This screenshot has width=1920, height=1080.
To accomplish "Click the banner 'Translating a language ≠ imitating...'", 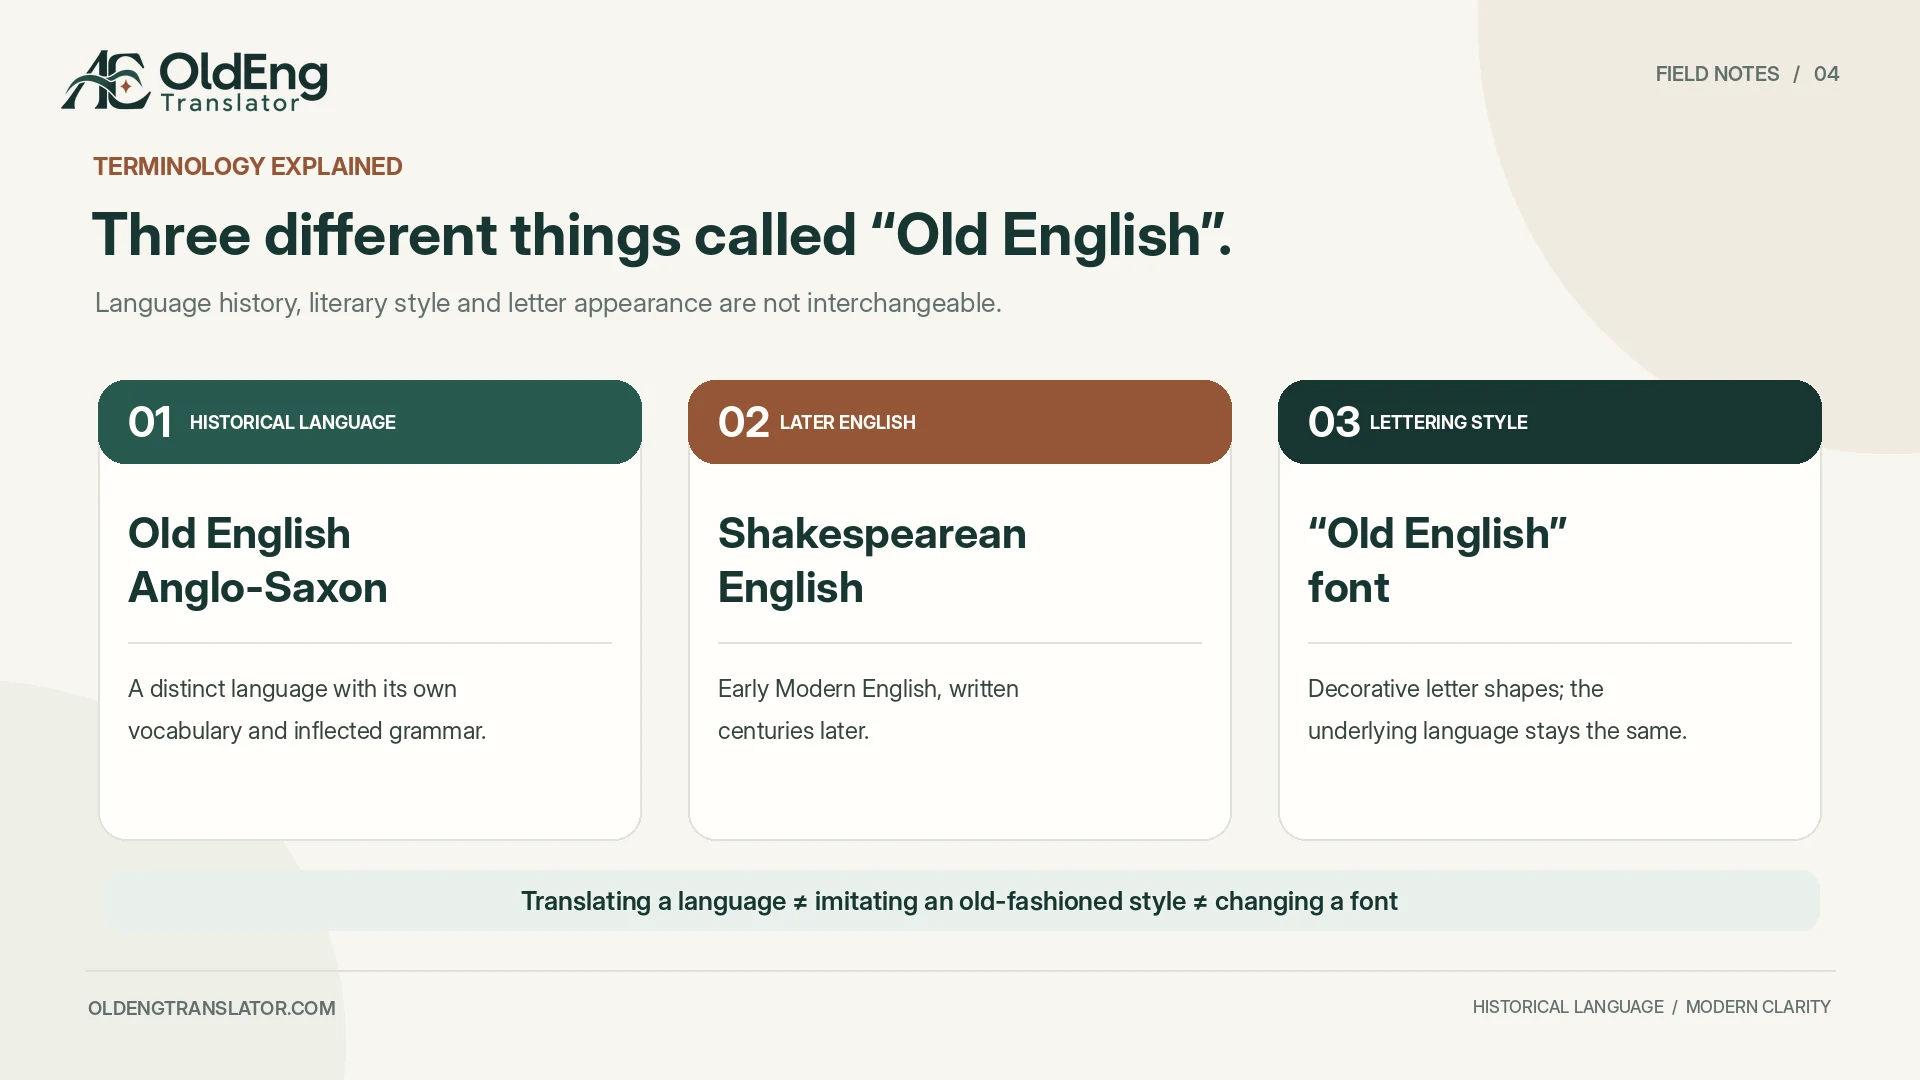I will tap(960, 901).
